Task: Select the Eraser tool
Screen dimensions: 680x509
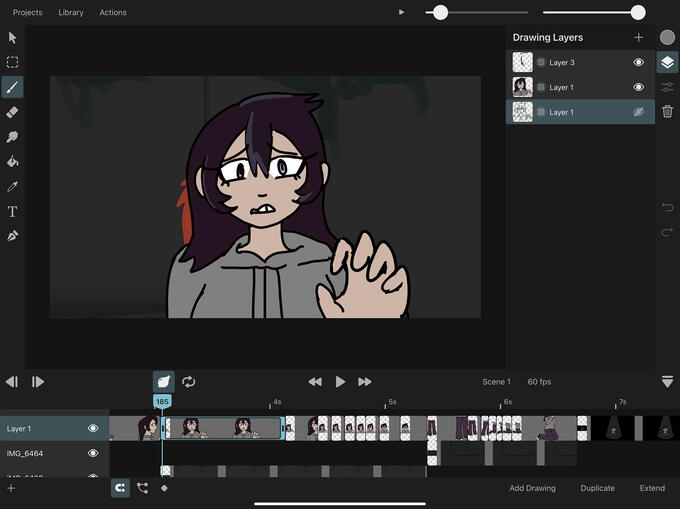Action: [13, 112]
